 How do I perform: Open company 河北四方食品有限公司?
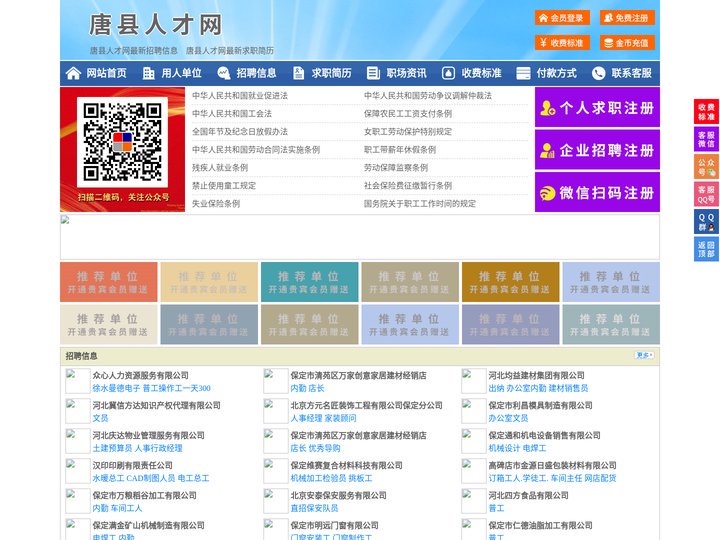tap(529, 495)
